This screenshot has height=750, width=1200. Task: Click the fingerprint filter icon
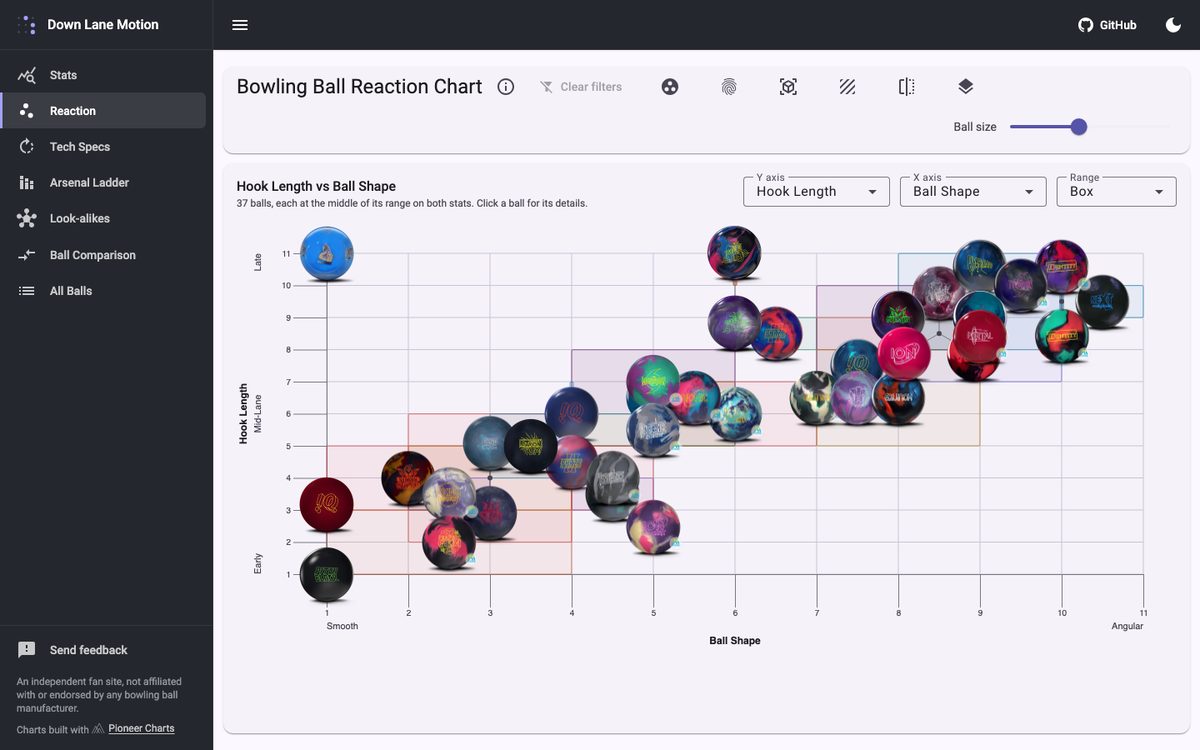tap(729, 87)
